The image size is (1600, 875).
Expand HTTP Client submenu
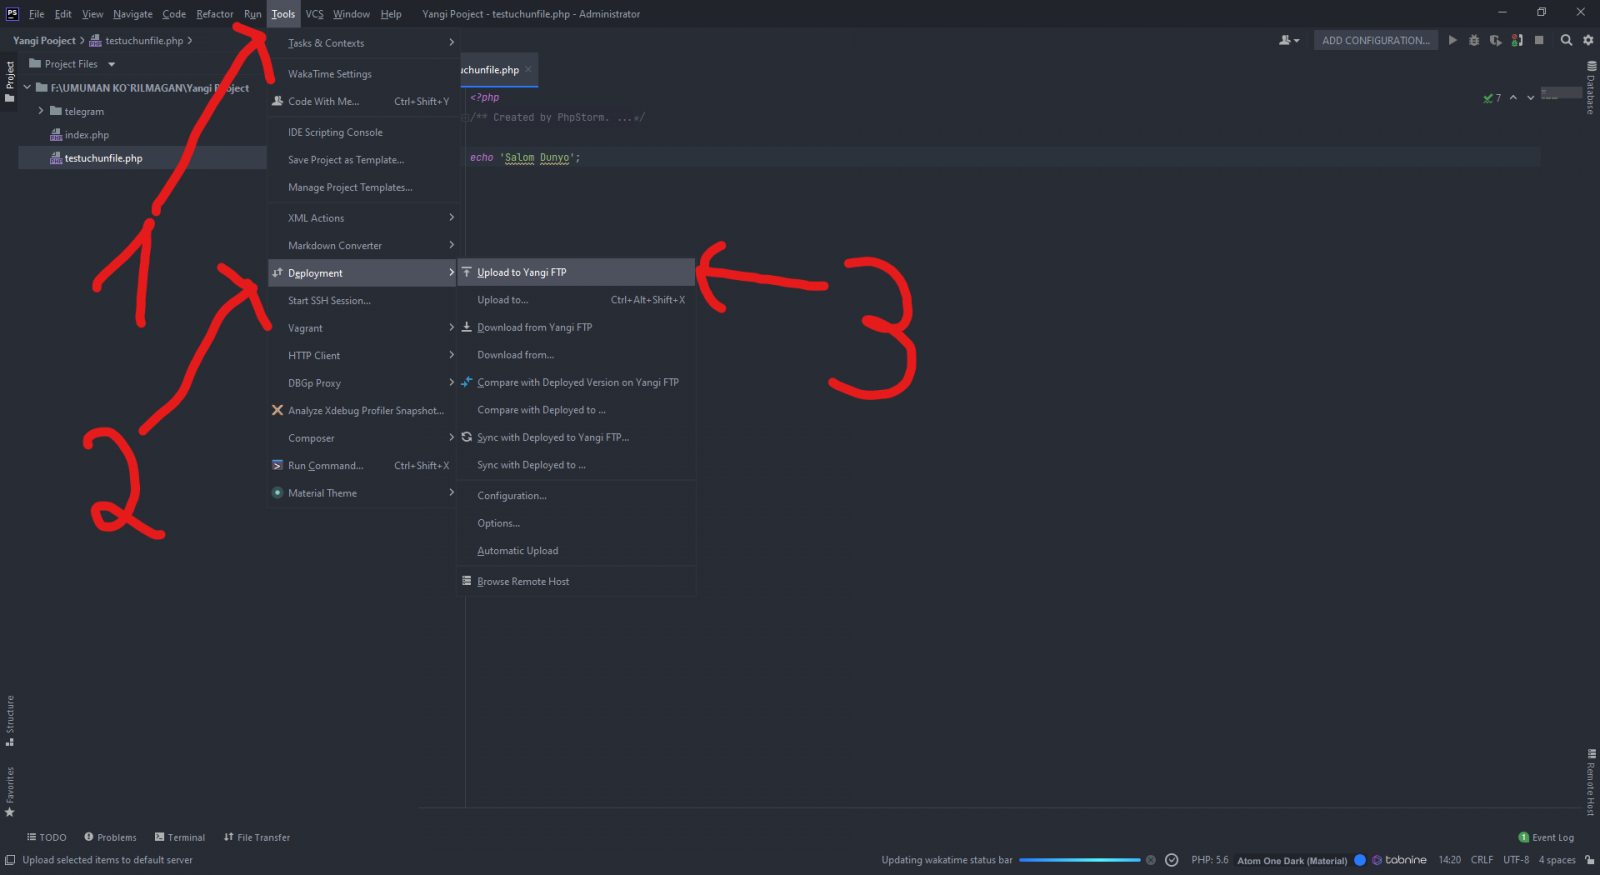[363, 355]
